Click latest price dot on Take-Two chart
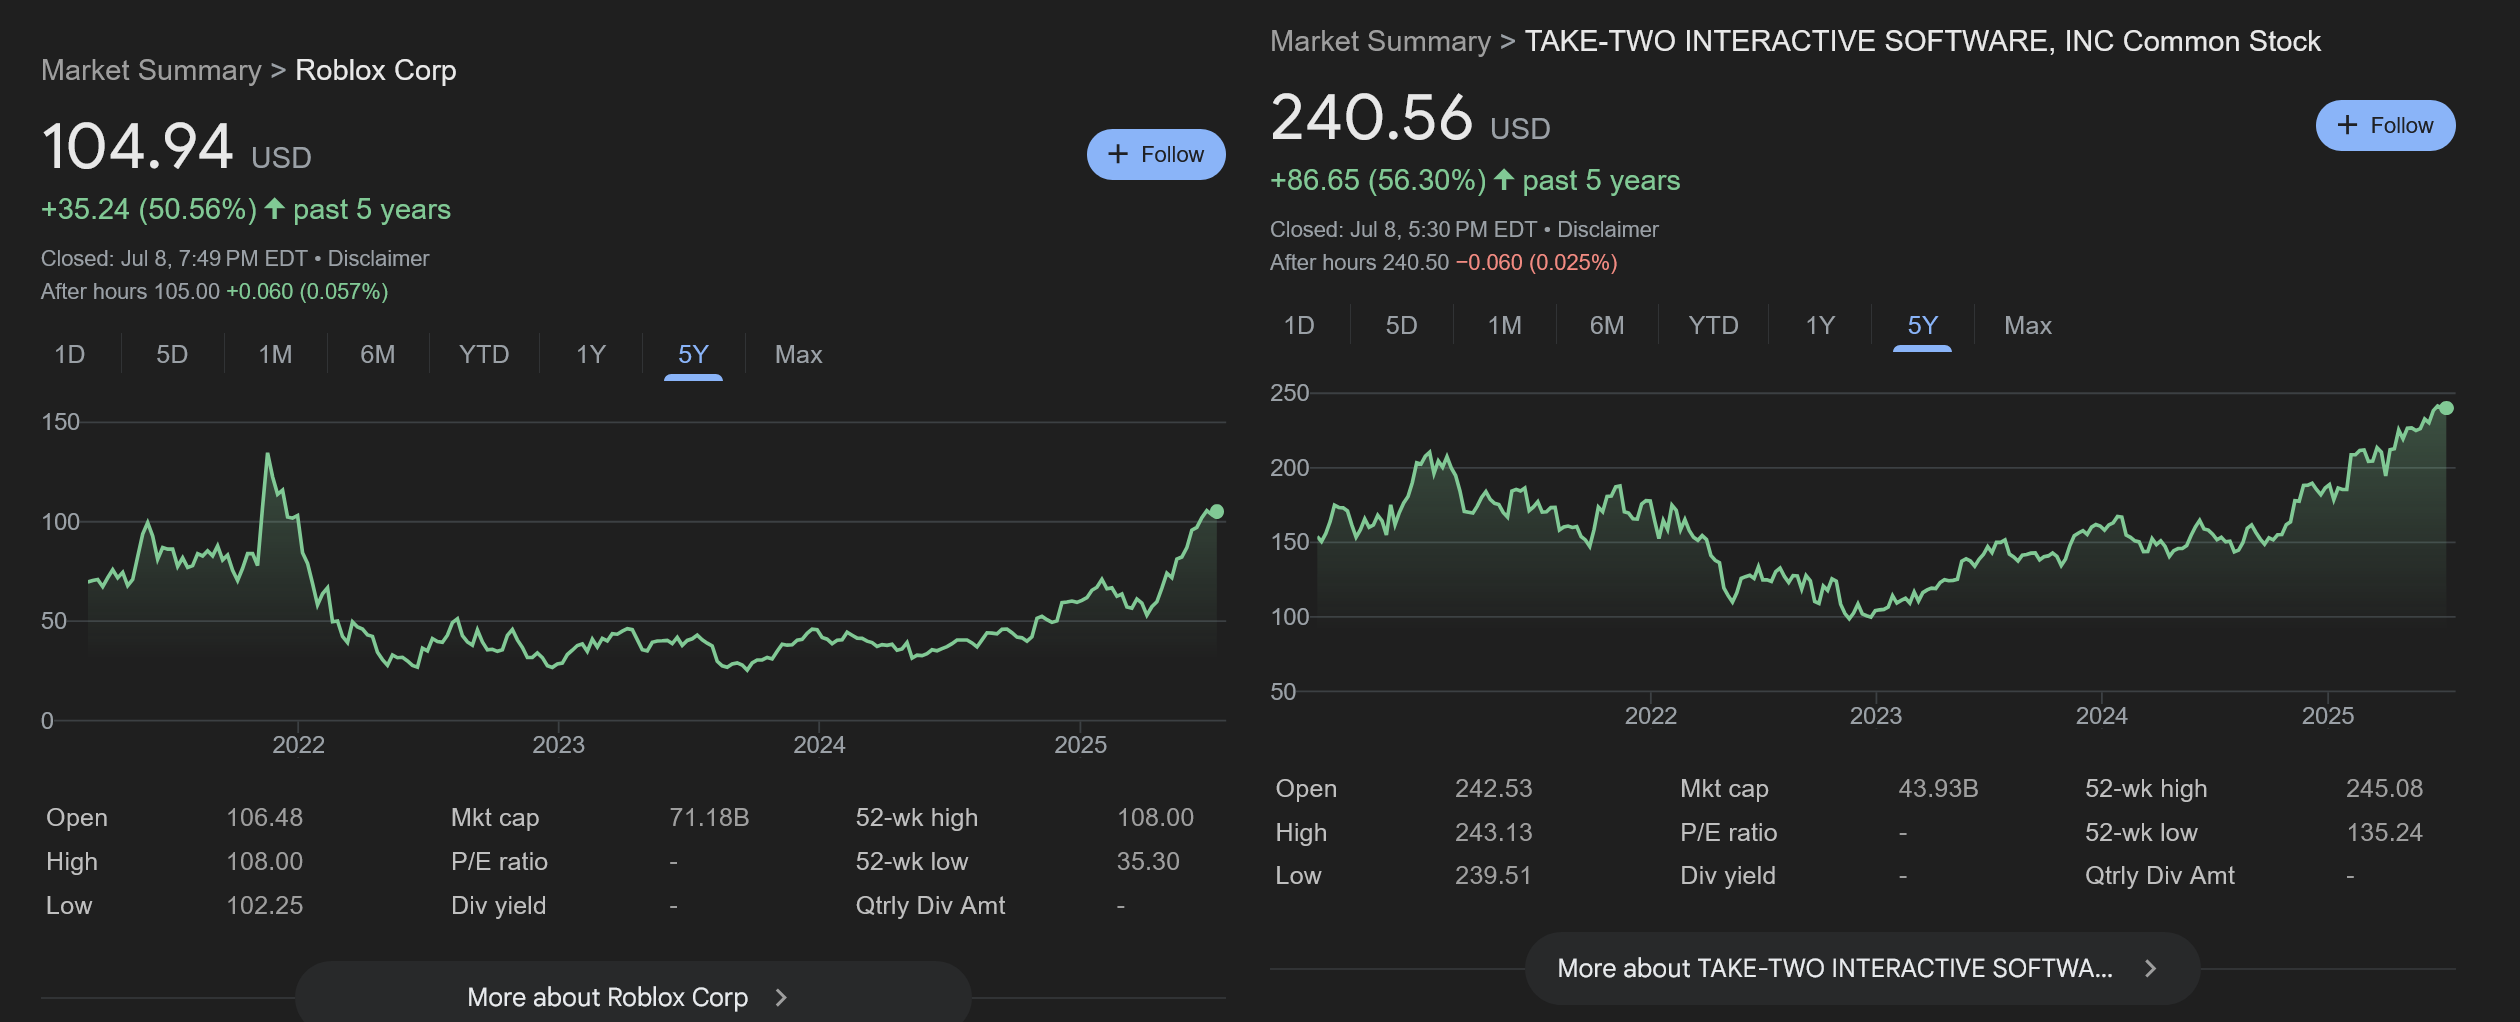The width and height of the screenshot is (2520, 1022). (2446, 408)
